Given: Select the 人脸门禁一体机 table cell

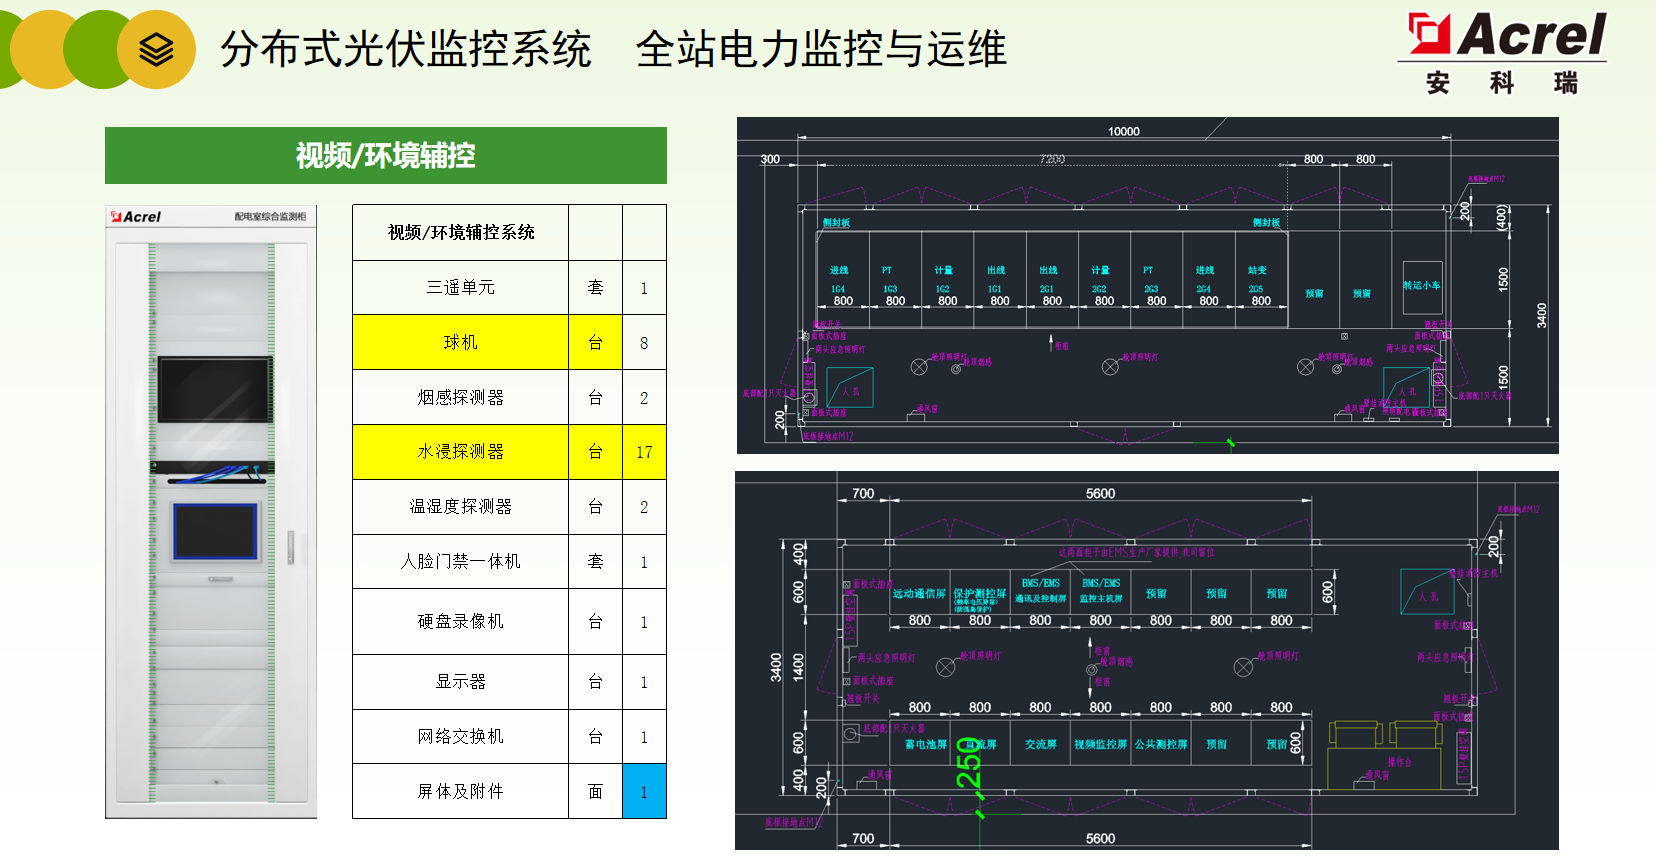Looking at the screenshot, I should 461,562.
